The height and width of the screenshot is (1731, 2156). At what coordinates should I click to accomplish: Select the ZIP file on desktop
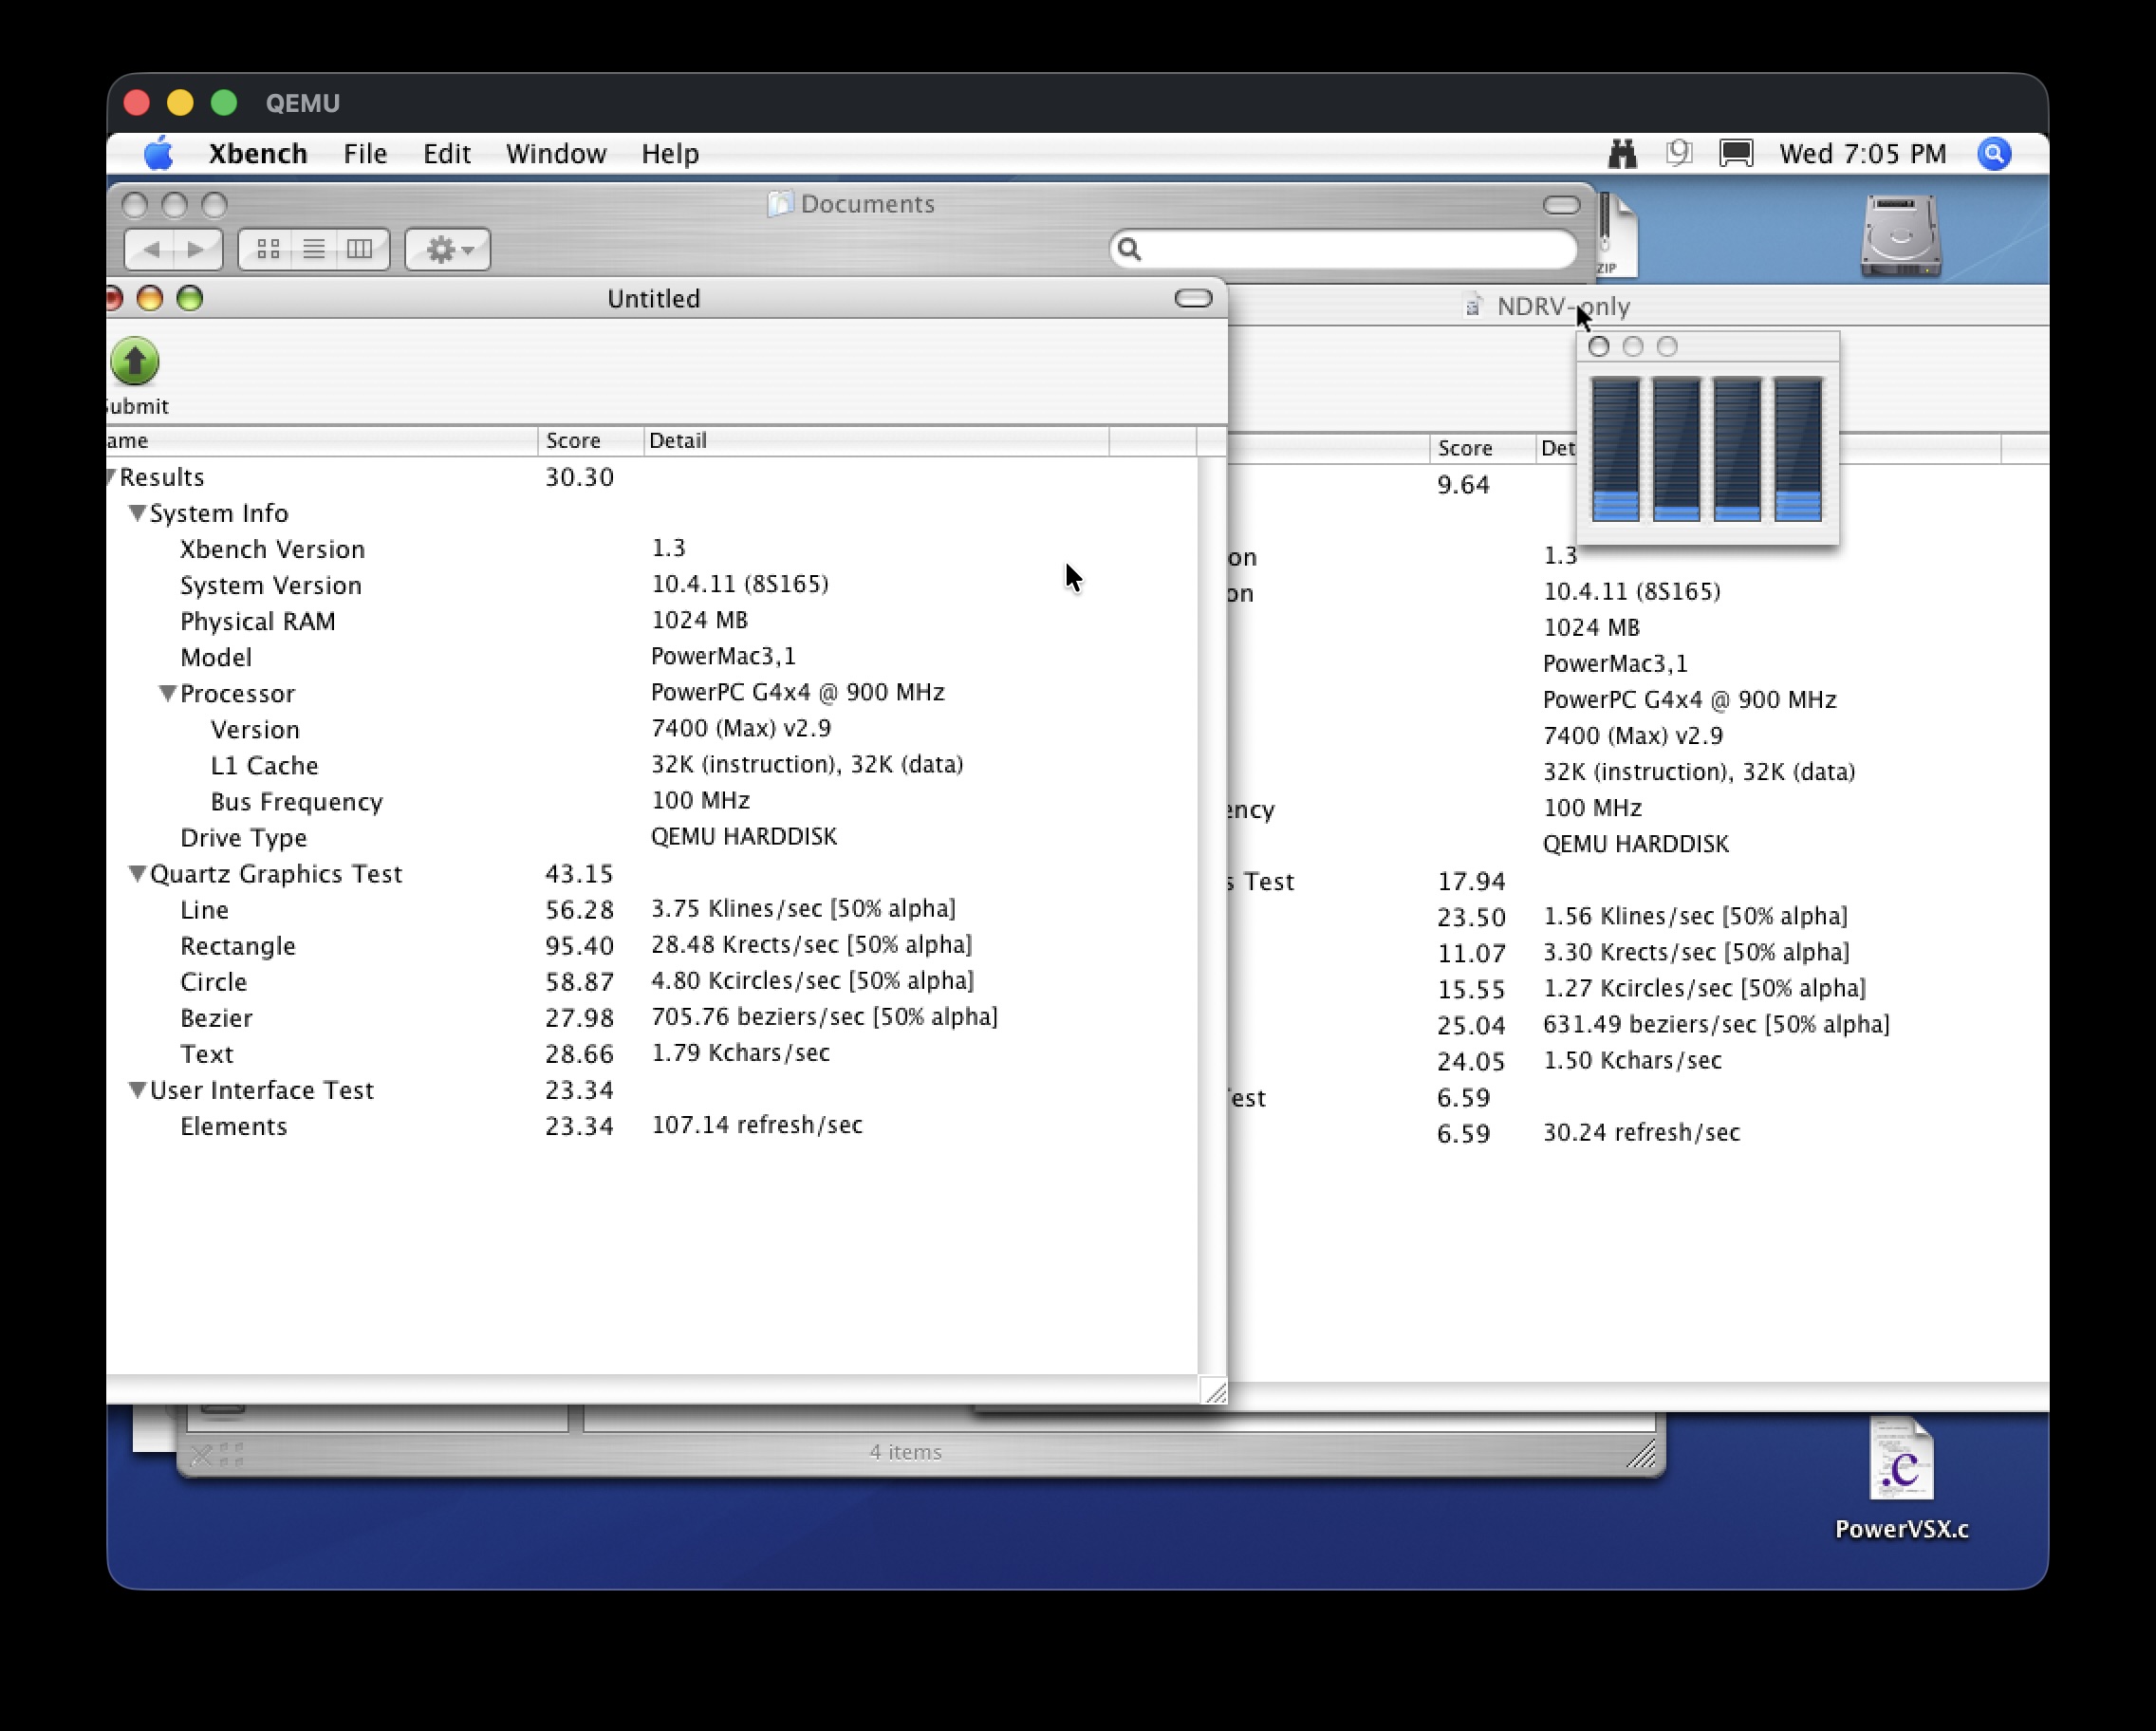coord(1616,236)
